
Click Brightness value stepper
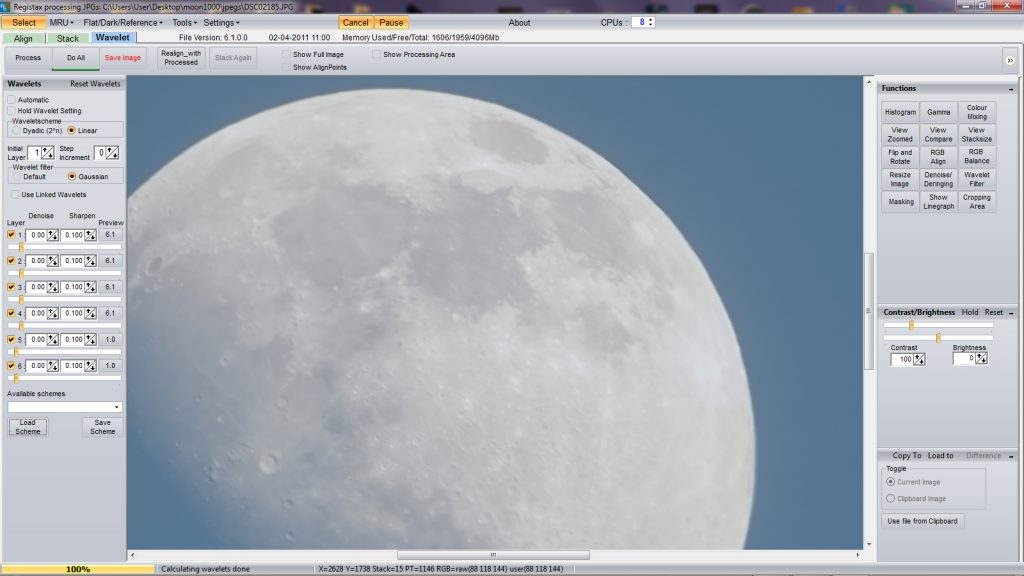981,359
